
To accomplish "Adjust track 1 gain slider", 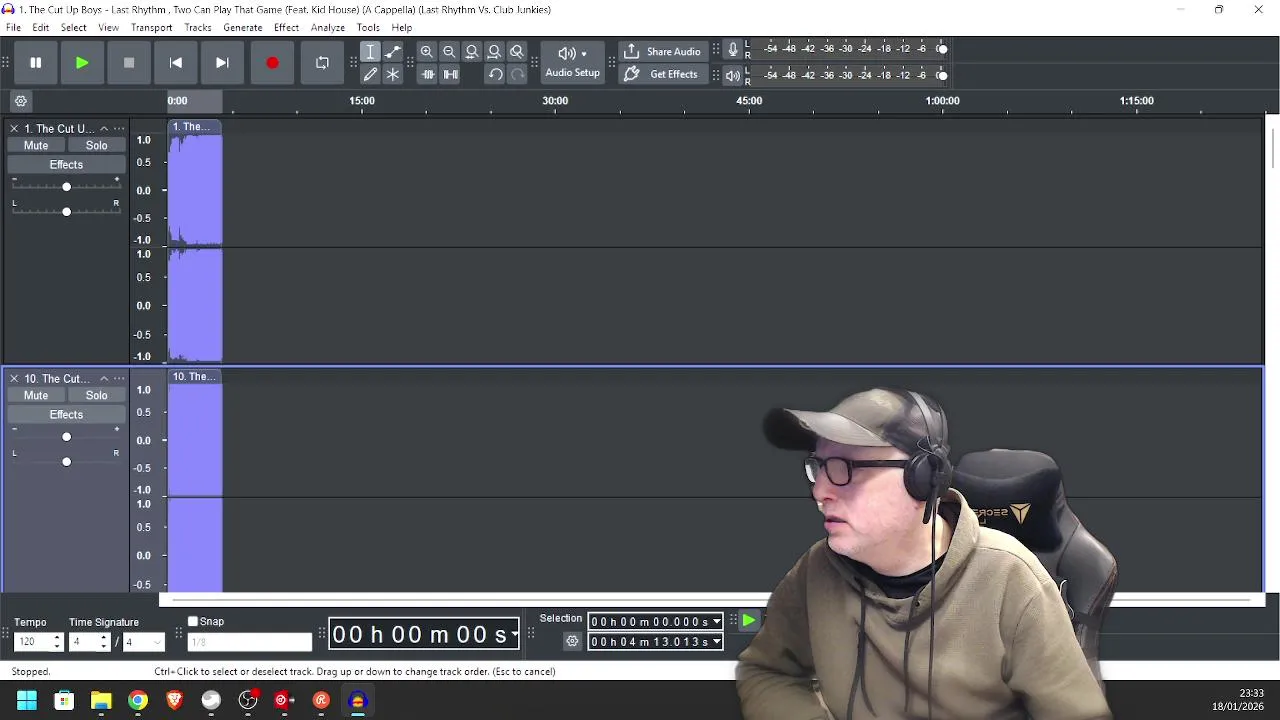I will (67, 187).
